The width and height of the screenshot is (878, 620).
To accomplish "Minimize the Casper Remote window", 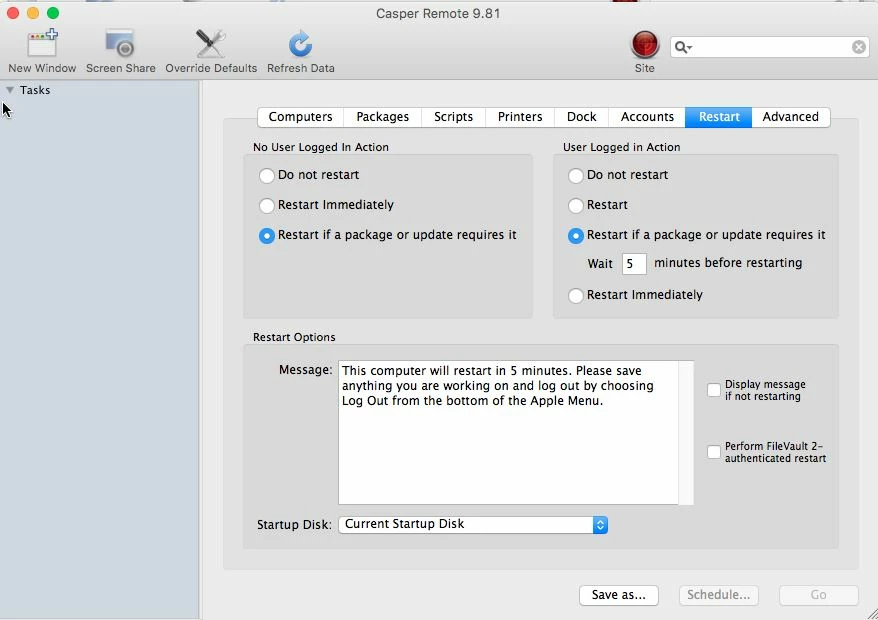I will (x=33, y=13).
